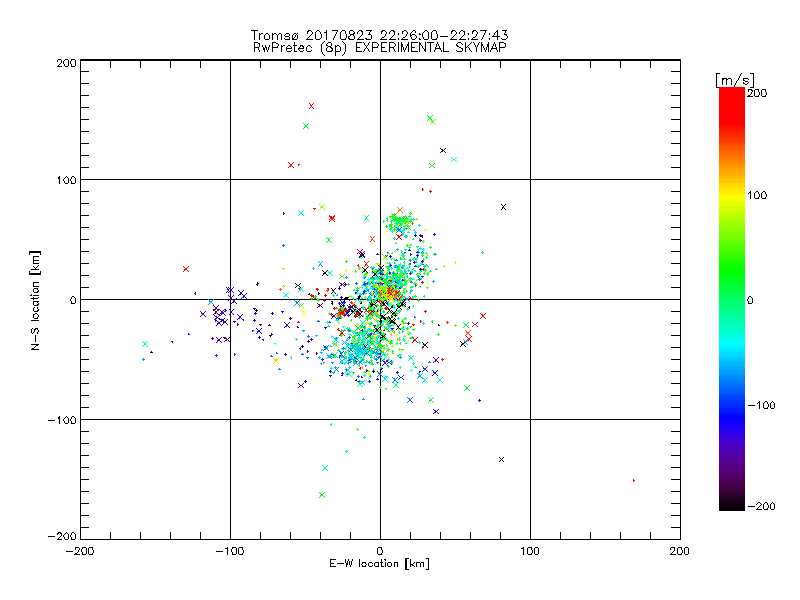Select the "[m/s]" colorbar unit label

coord(734,80)
